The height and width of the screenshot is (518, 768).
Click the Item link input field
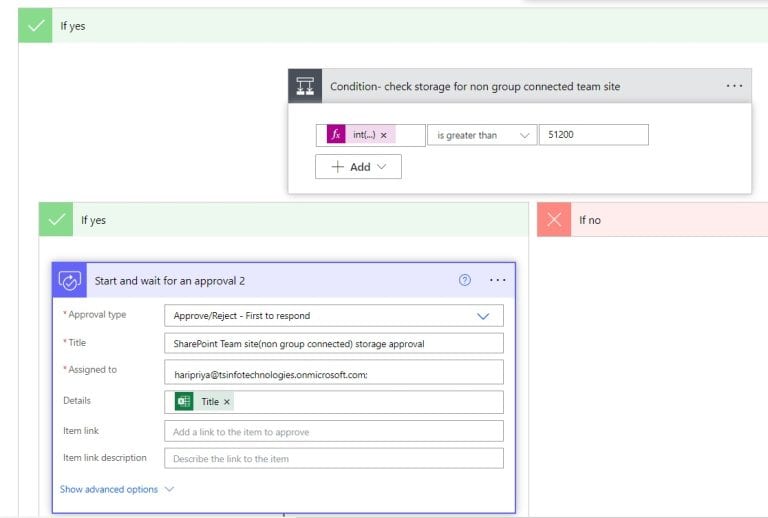click(334, 431)
